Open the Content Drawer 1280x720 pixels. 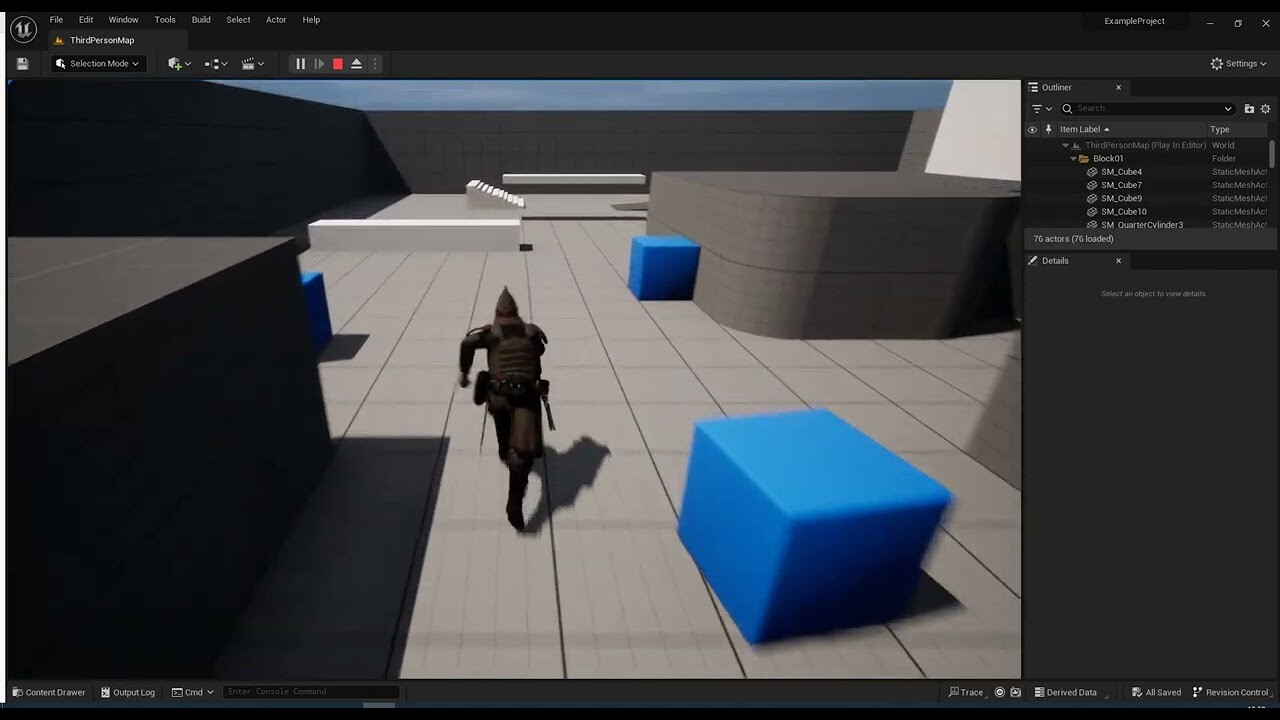pos(48,692)
